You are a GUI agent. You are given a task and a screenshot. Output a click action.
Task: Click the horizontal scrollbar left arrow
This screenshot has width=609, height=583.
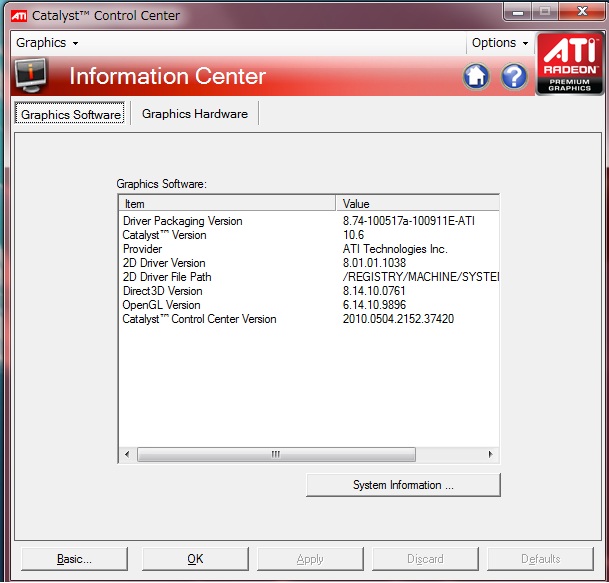pyautogui.click(x=127, y=454)
